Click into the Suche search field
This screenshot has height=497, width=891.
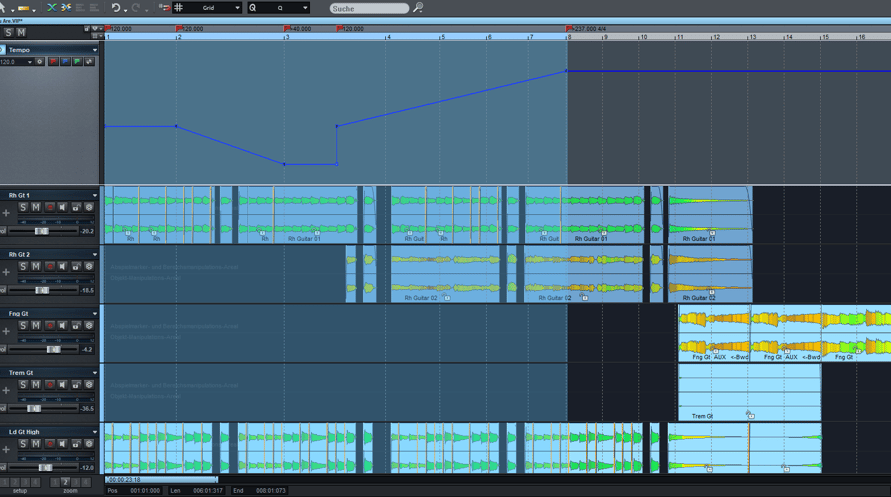[x=369, y=9]
